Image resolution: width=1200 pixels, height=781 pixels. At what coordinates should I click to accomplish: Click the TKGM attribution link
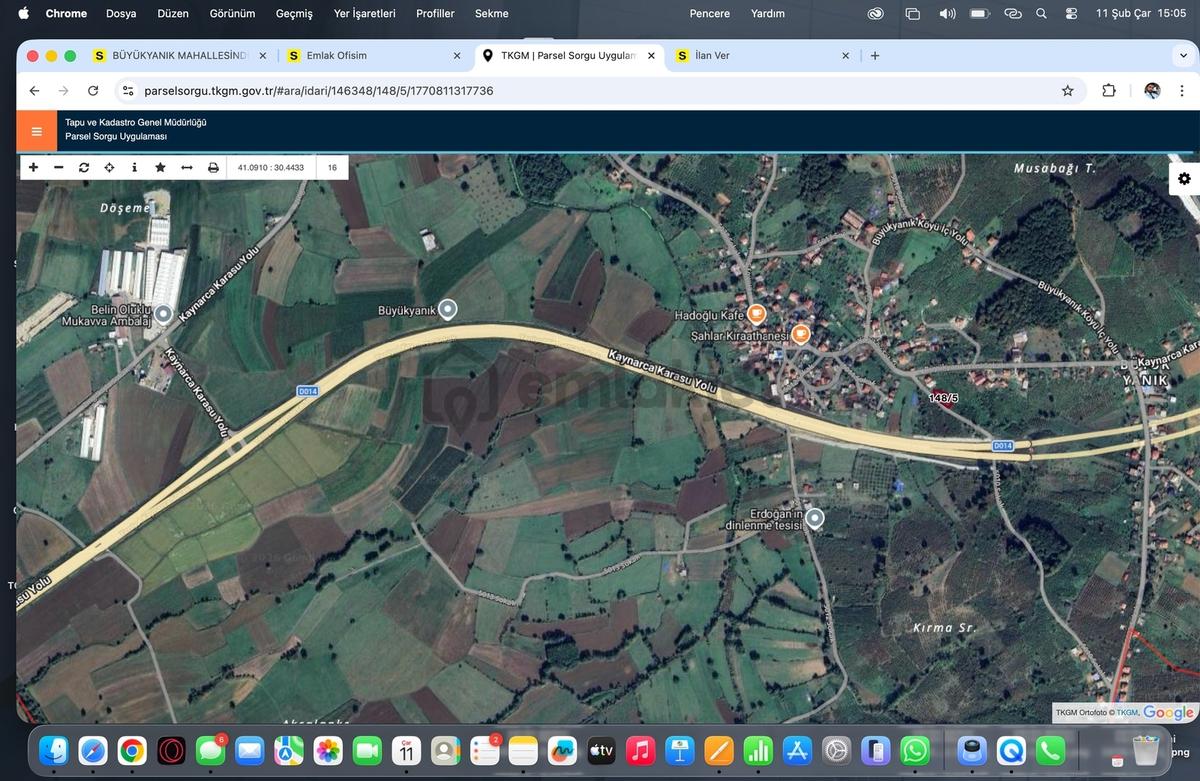click(x=1127, y=713)
